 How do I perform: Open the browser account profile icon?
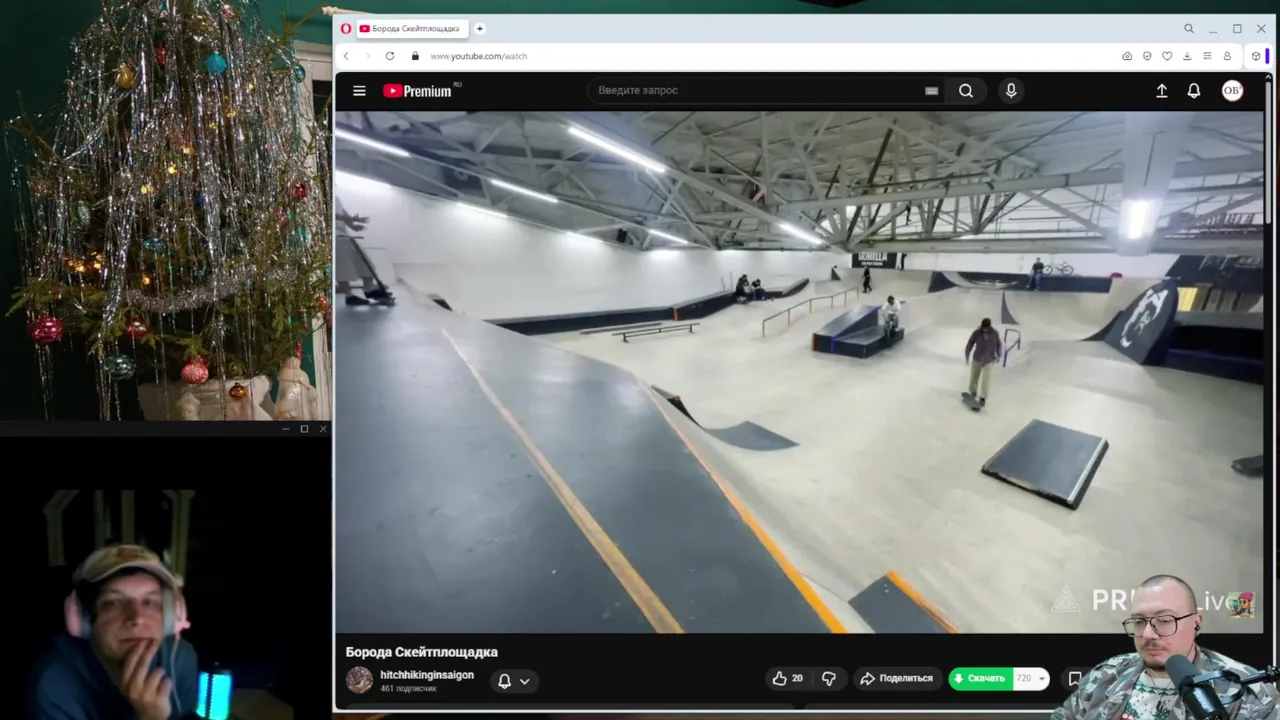click(x=1227, y=56)
